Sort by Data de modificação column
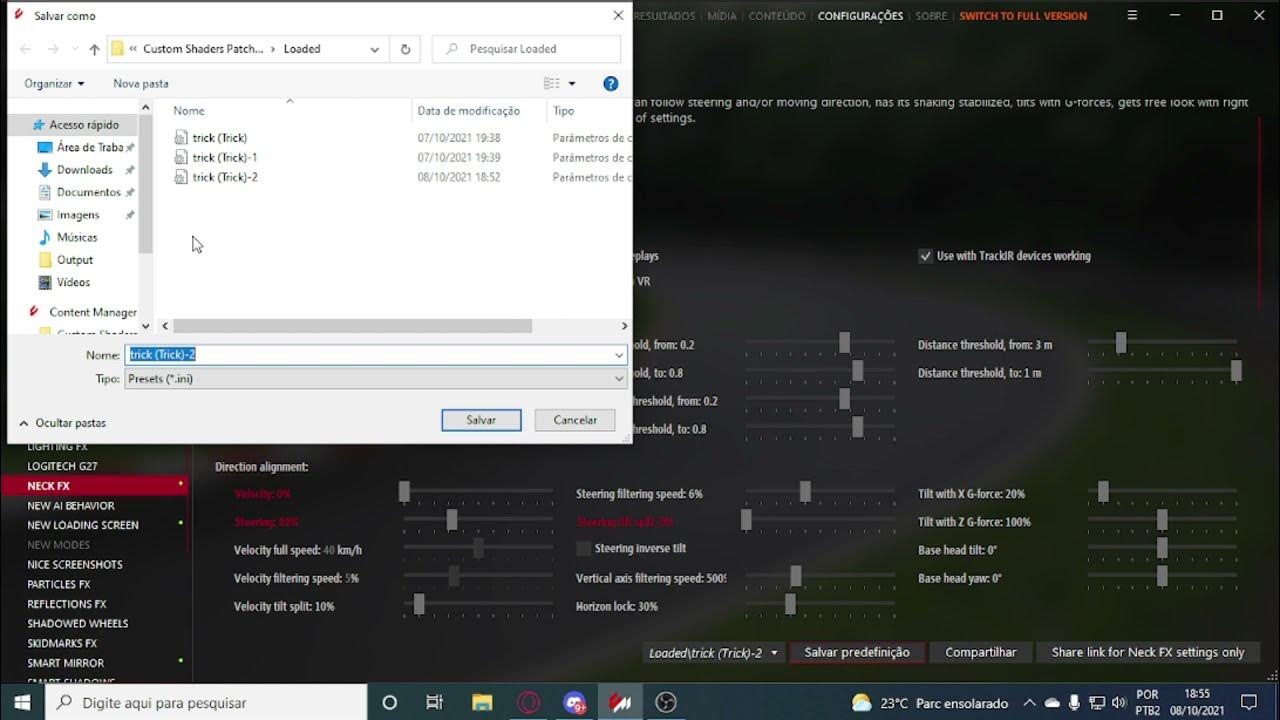The height and width of the screenshot is (720, 1280). coord(468,111)
